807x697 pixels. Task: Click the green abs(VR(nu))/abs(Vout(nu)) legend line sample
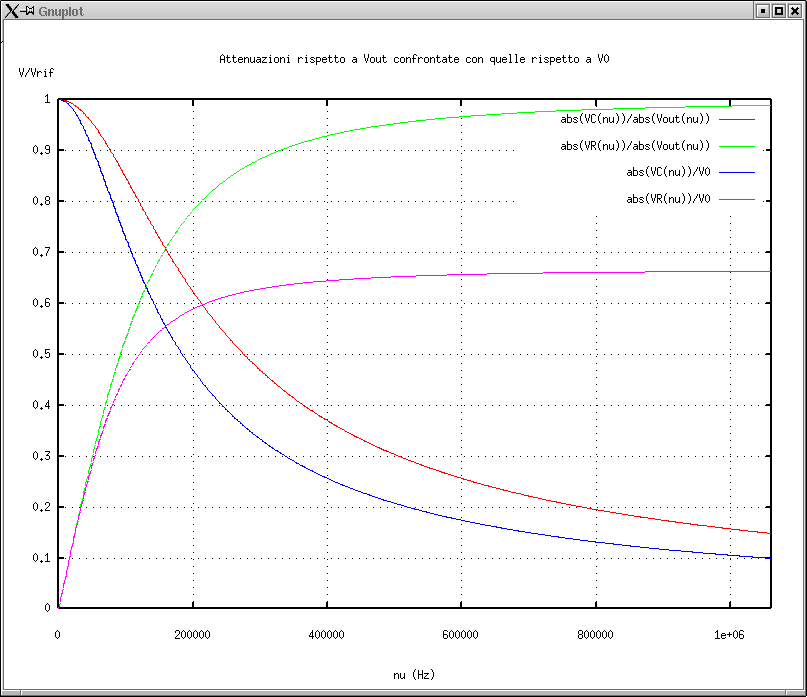click(x=736, y=146)
